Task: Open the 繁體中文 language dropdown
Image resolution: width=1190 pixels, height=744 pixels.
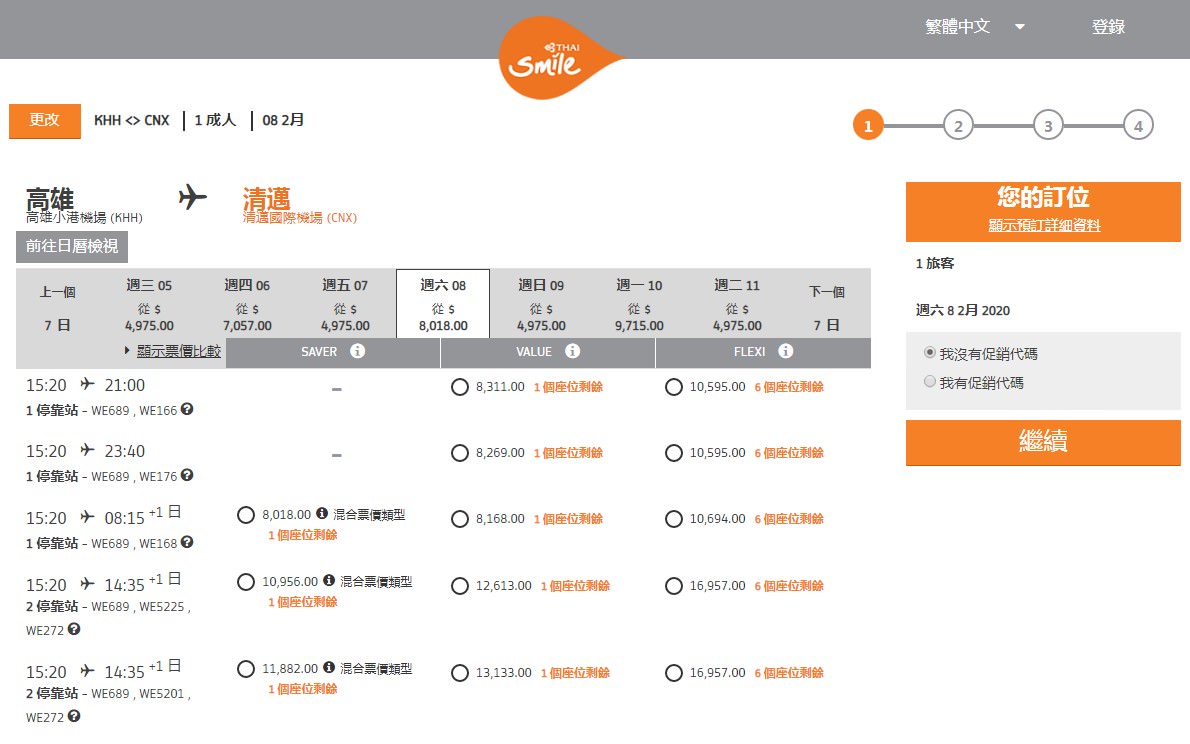Action: point(975,27)
